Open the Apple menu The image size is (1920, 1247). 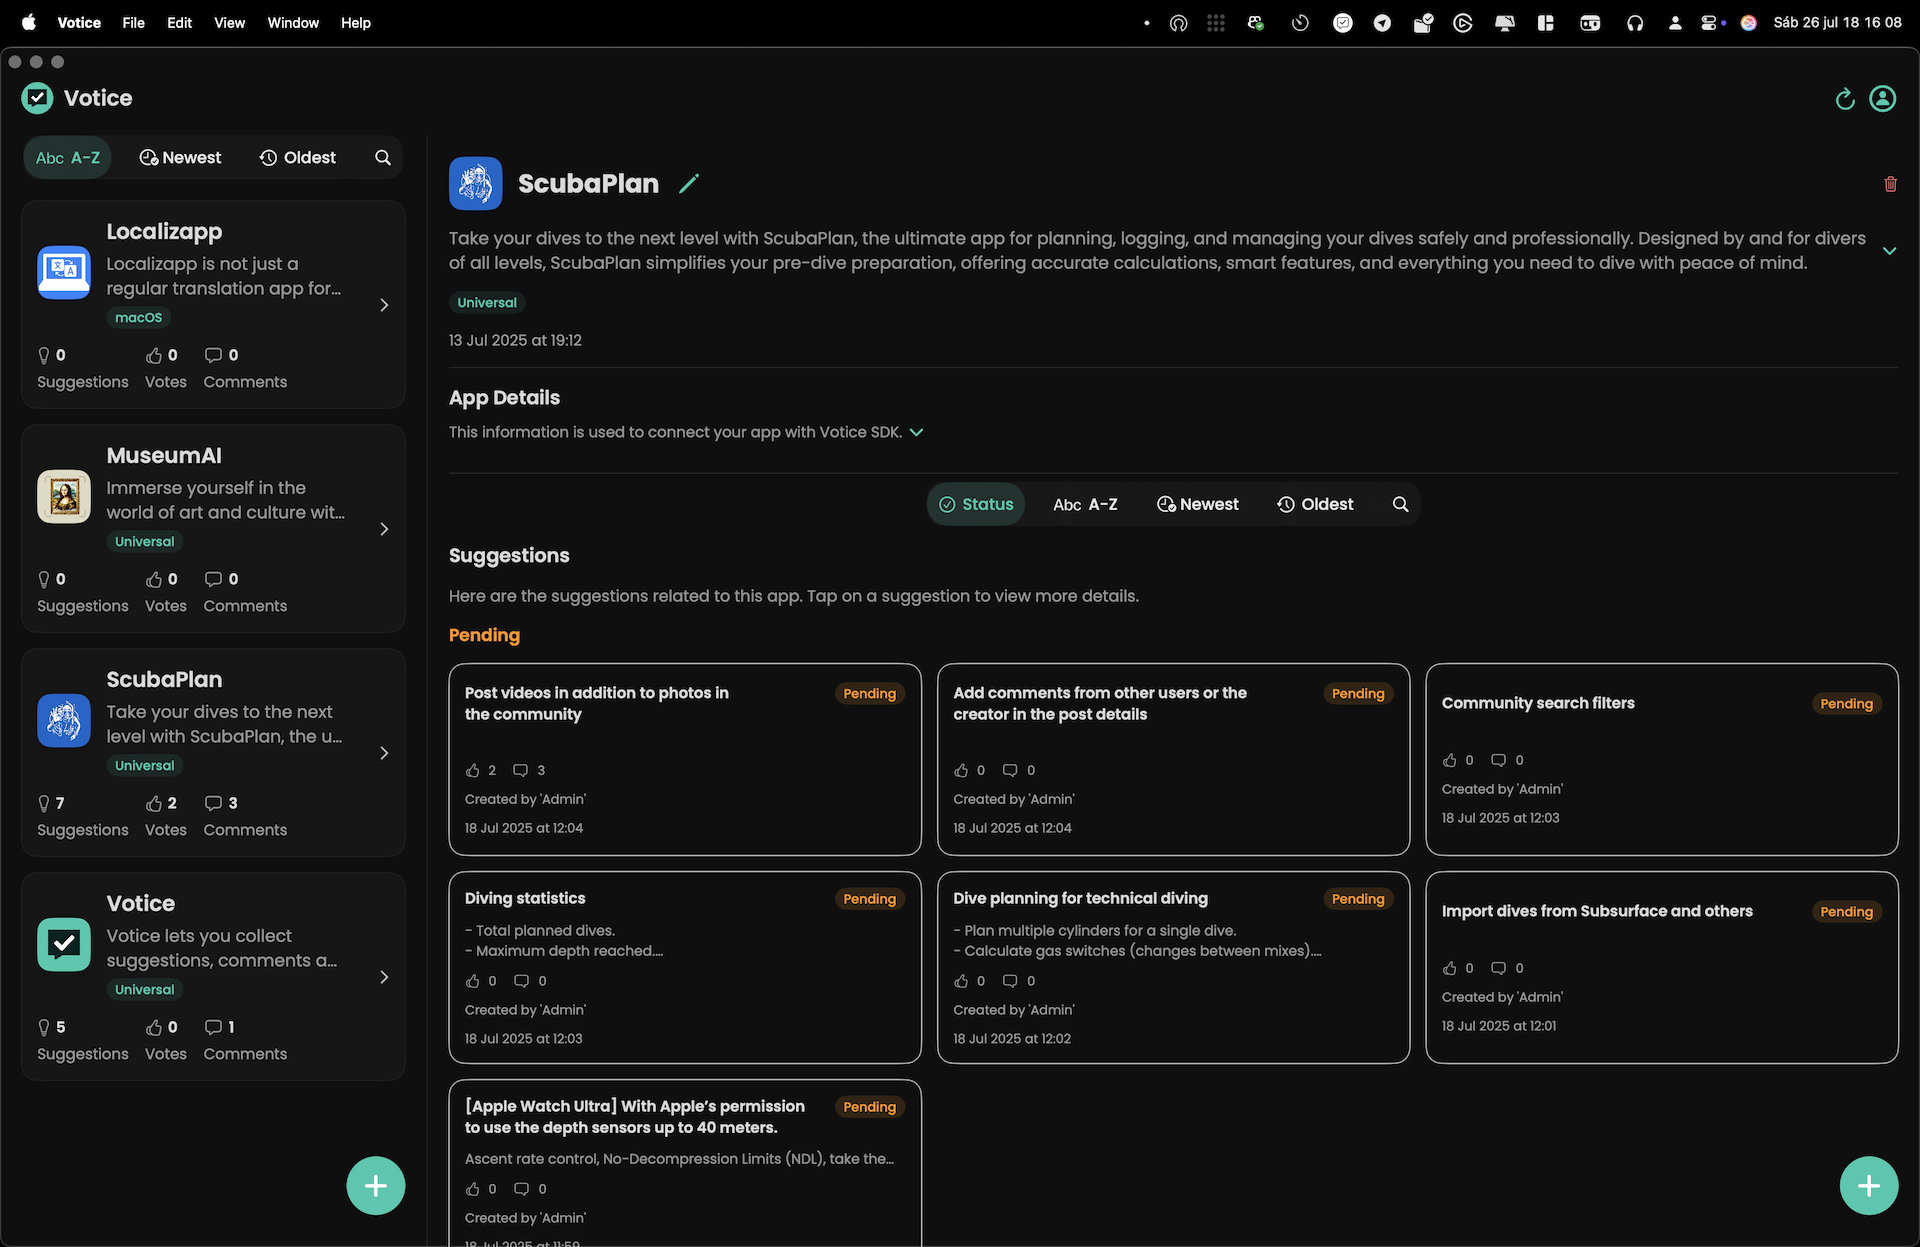(29, 23)
